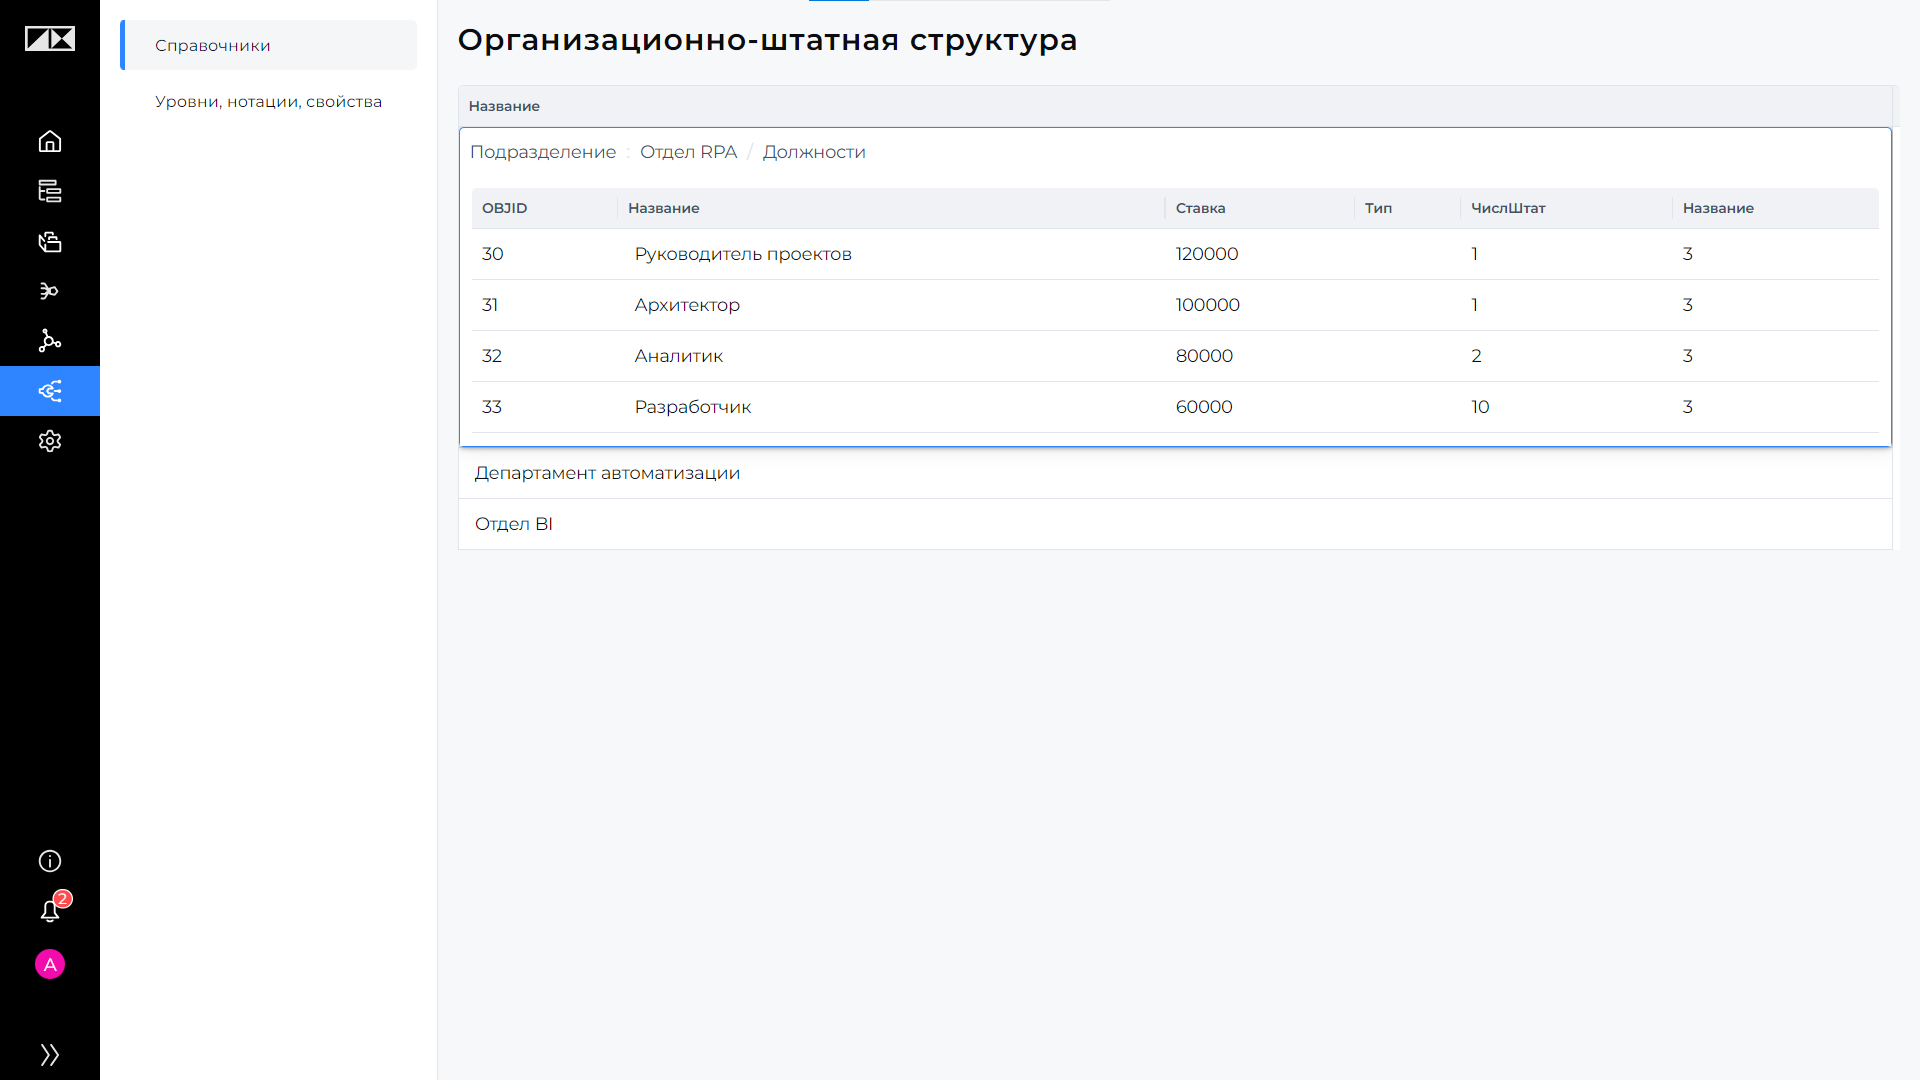Viewport: 1920px width, 1080px height.
Task: Click the rate value 120000
Action: (x=1206, y=254)
